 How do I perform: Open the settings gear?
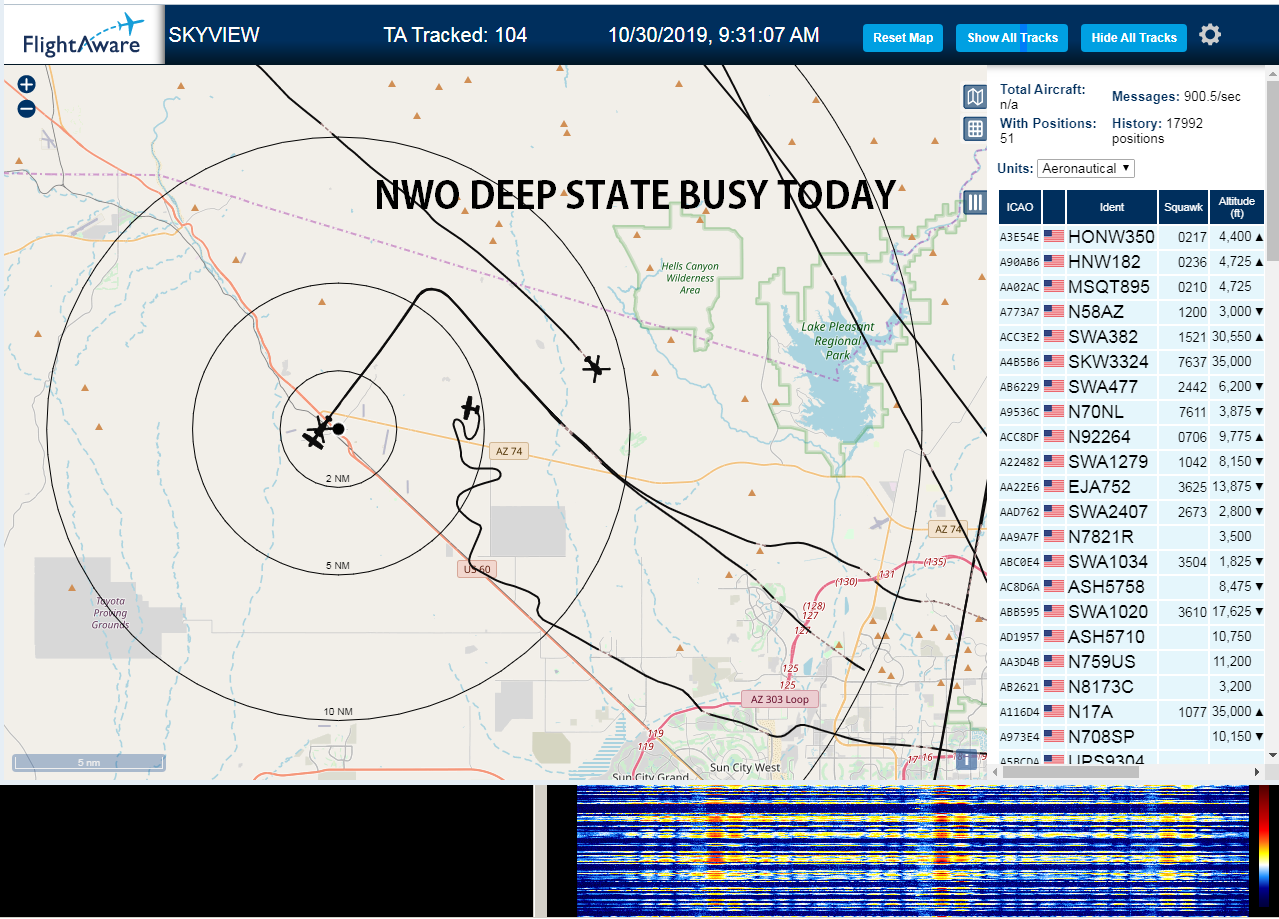point(1210,36)
